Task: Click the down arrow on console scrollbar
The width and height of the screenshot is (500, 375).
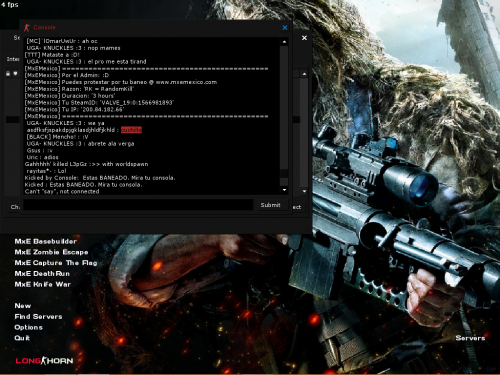Action: pos(284,190)
